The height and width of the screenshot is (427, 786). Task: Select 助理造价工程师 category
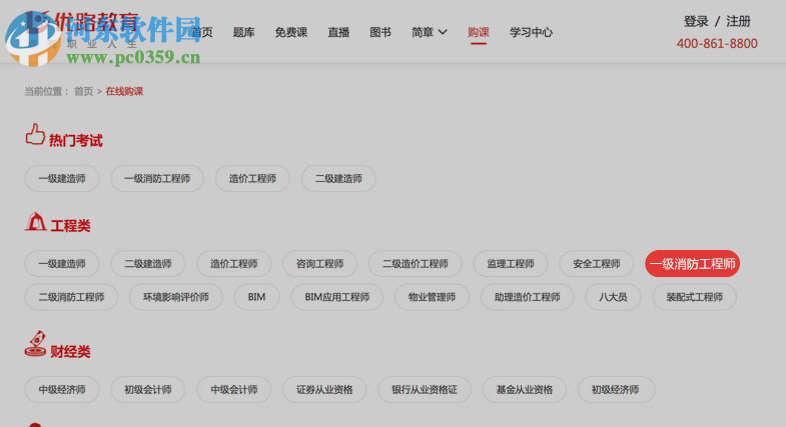[527, 297]
